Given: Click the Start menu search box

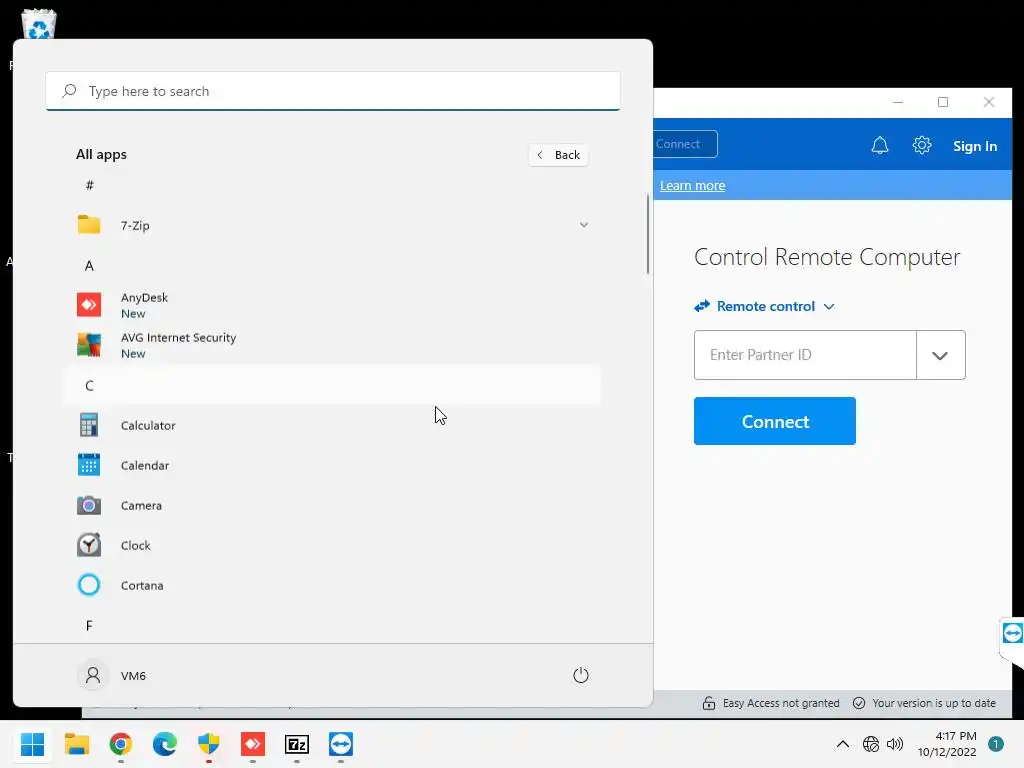Looking at the screenshot, I should point(332,91).
